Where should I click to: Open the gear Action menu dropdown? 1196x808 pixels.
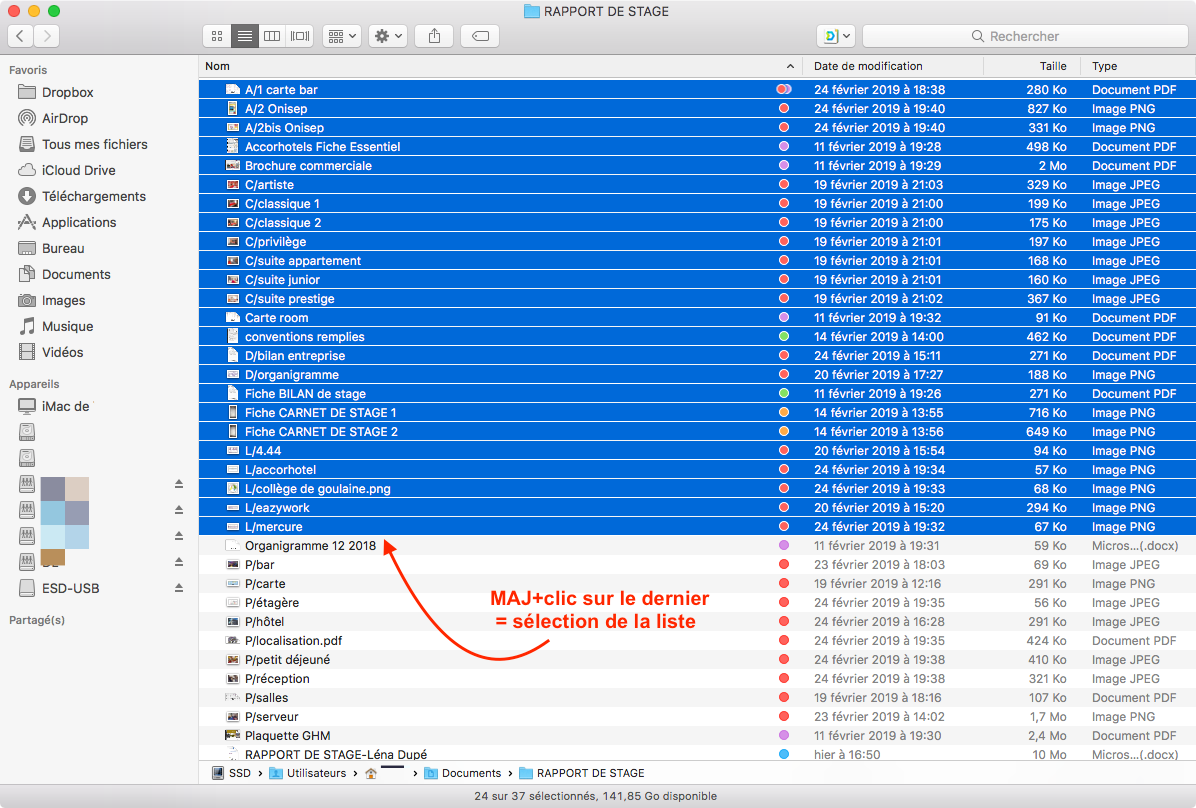[x=388, y=36]
